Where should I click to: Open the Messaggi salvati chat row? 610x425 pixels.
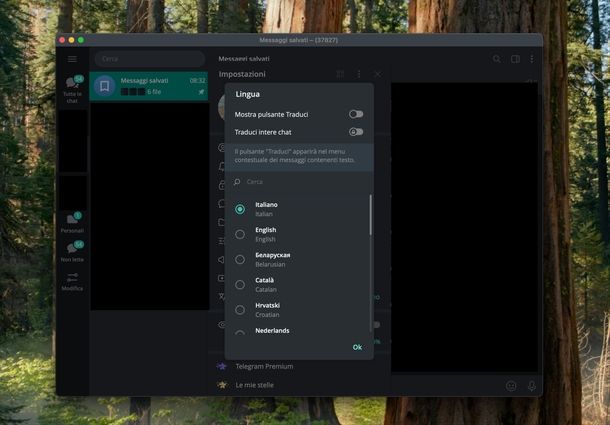(149, 86)
